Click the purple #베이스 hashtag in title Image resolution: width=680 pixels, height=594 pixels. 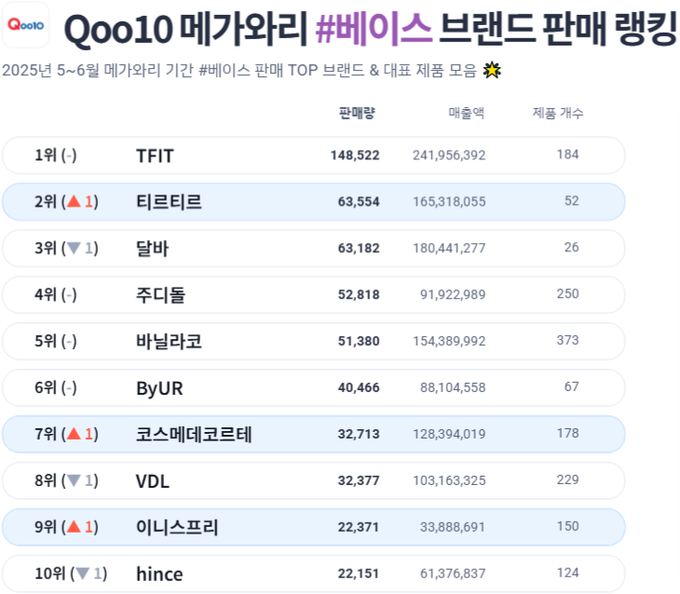374,28
